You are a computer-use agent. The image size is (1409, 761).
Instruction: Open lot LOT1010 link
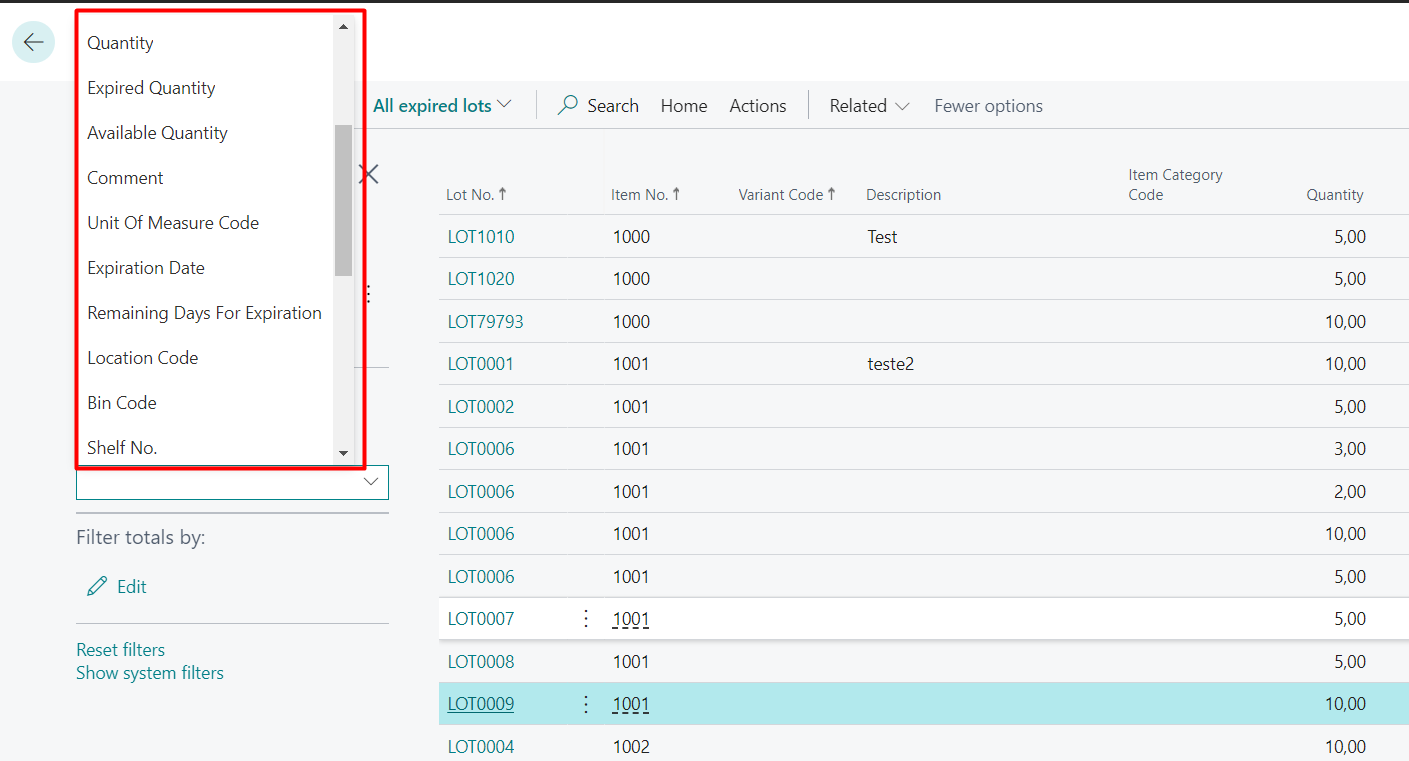click(481, 237)
